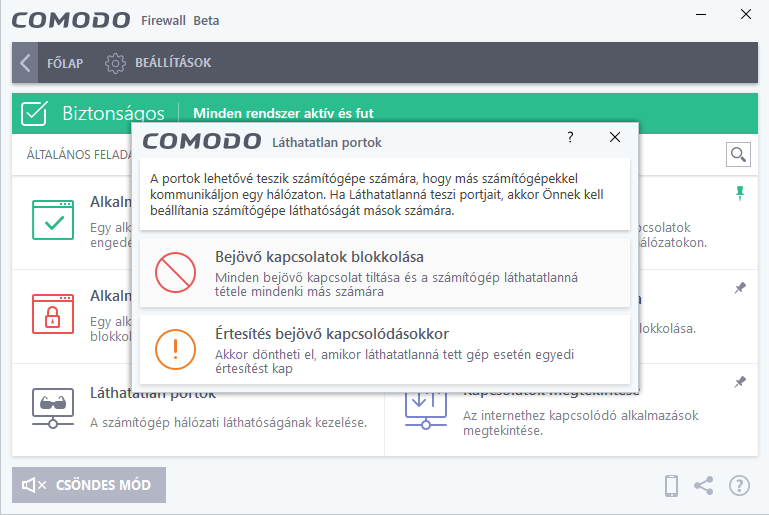Close the Láthatatlan portok dialog

(615, 137)
